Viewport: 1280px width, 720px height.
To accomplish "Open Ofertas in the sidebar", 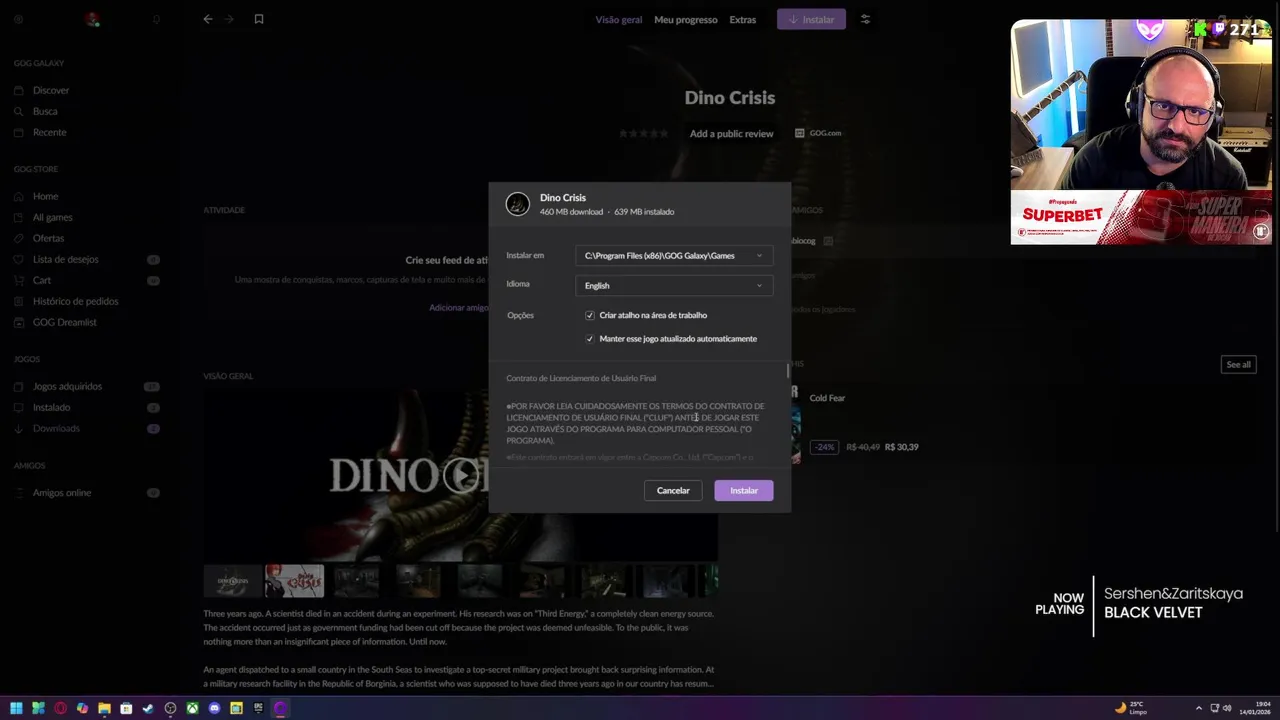I will (x=48, y=238).
